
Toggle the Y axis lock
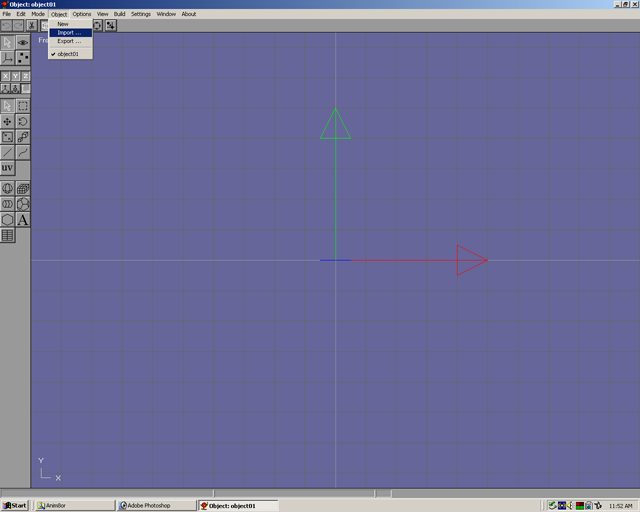click(x=15, y=76)
